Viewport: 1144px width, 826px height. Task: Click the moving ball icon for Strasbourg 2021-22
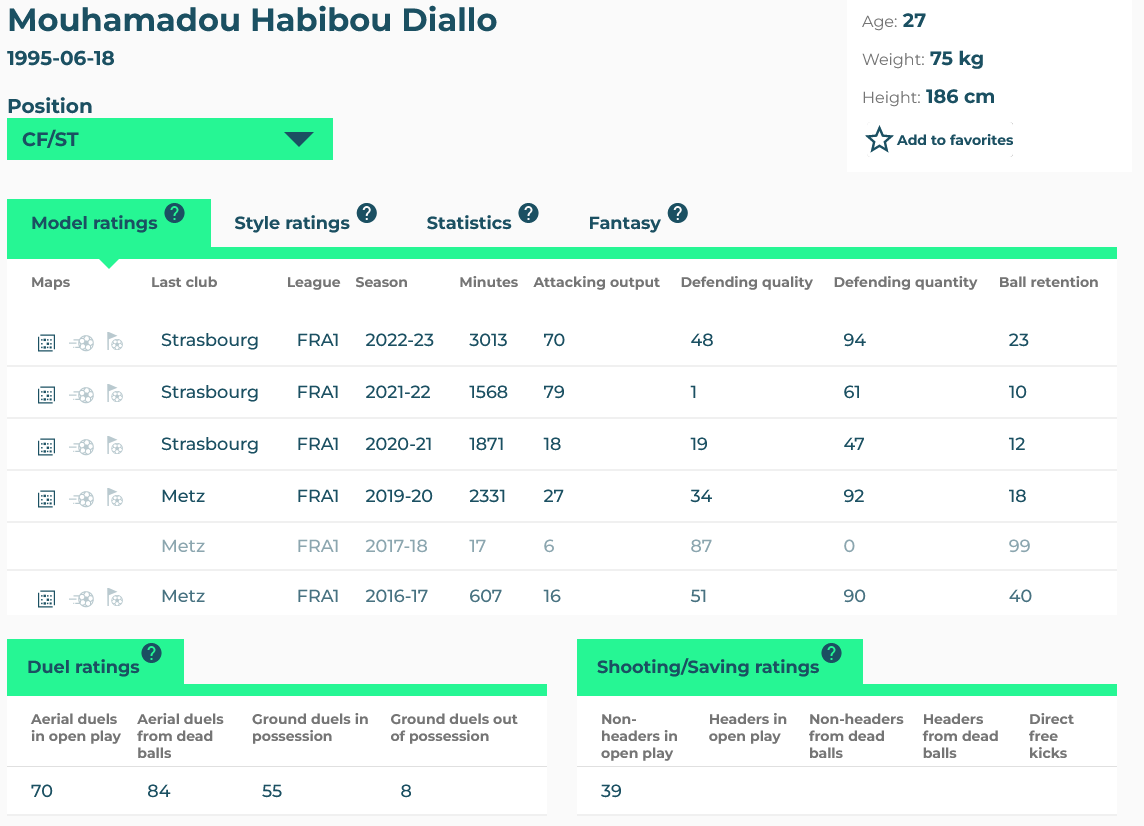point(82,395)
